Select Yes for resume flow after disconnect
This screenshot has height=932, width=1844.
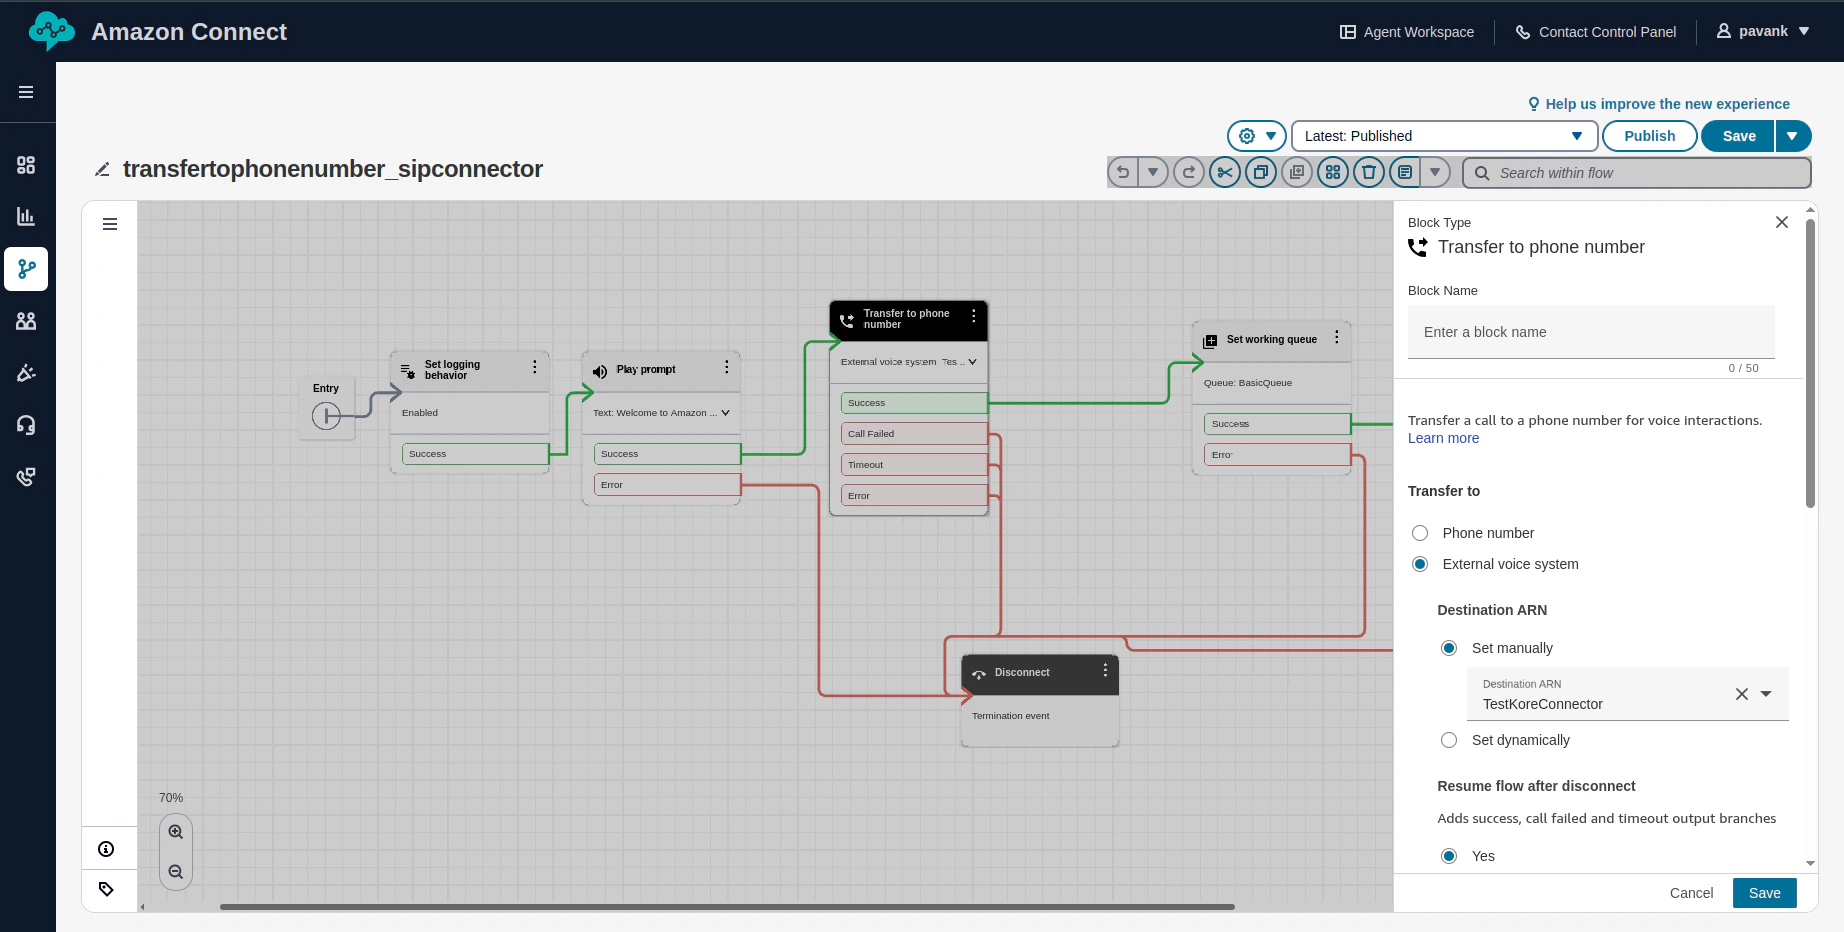coord(1448,855)
